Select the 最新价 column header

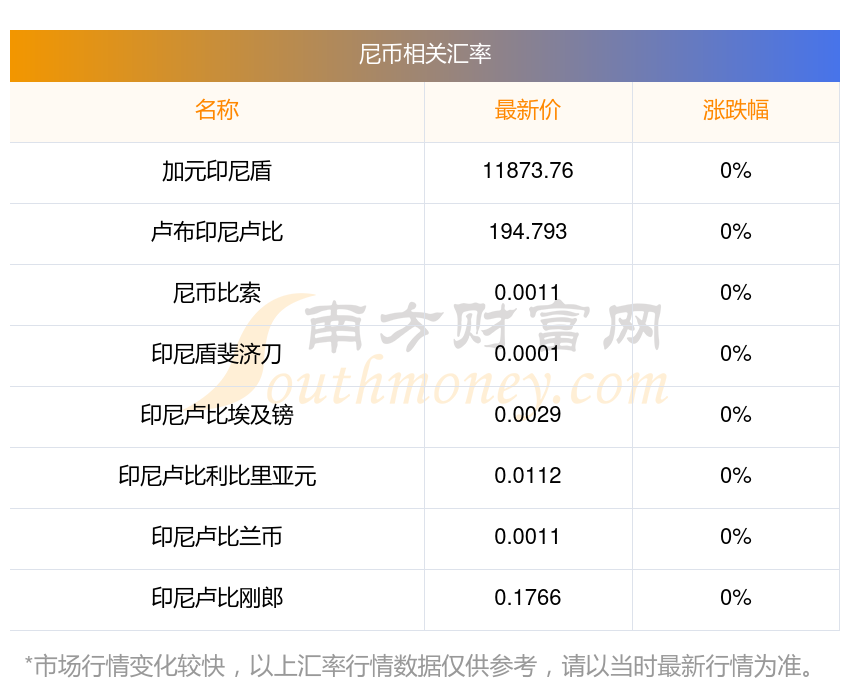pyautogui.click(x=527, y=110)
